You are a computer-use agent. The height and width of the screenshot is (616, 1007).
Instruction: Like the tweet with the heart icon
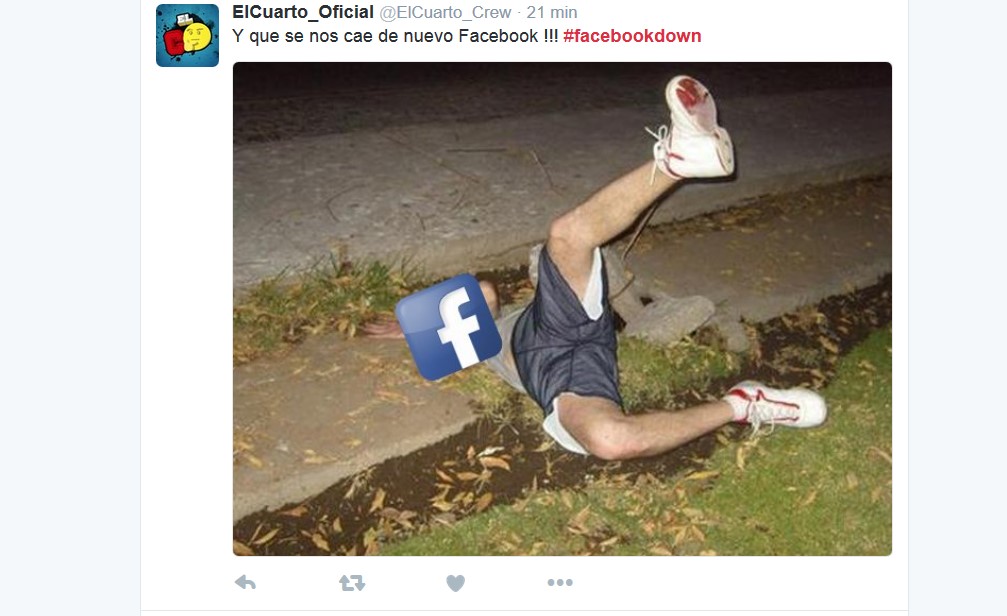[x=455, y=583]
